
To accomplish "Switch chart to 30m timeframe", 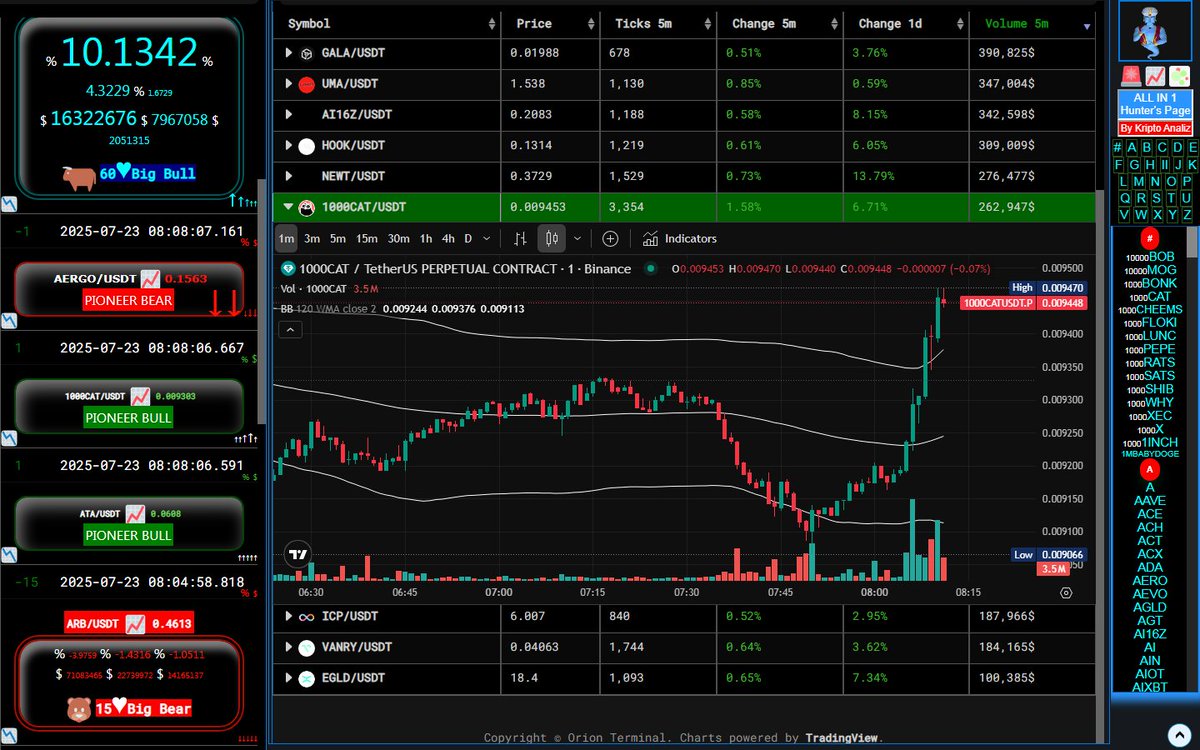I will (x=399, y=239).
